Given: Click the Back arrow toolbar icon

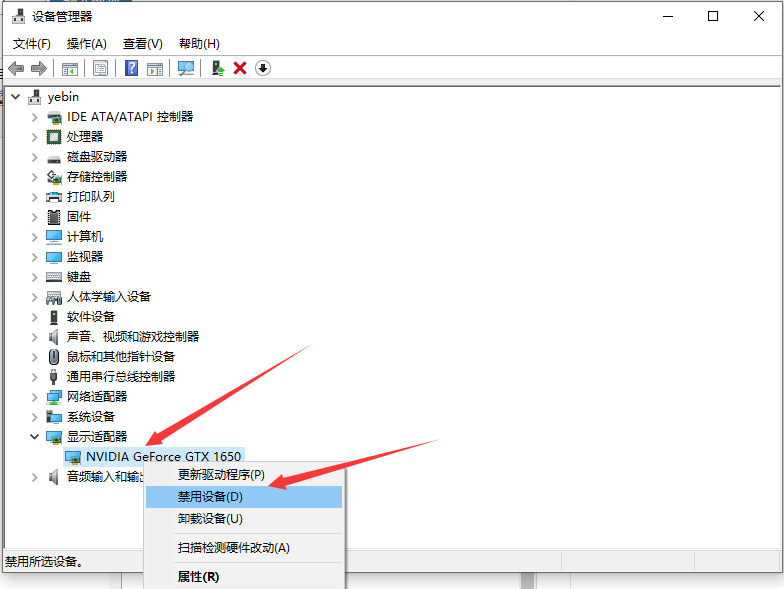Looking at the screenshot, I should click(x=16, y=68).
